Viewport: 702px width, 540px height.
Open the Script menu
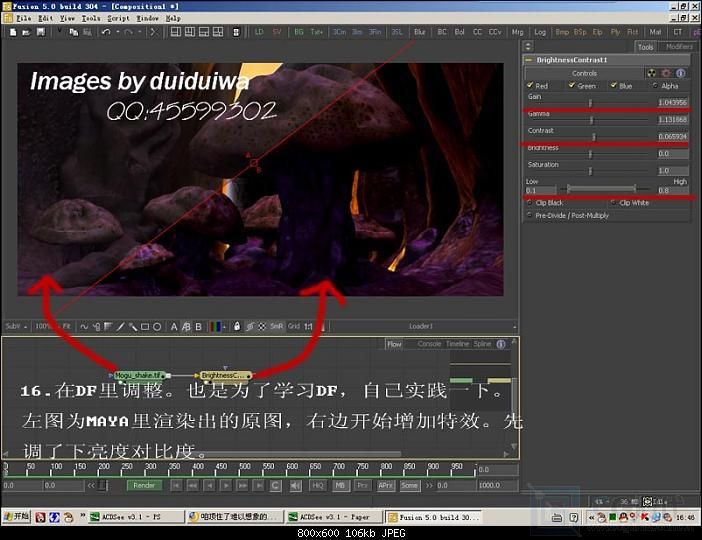pos(118,18)
